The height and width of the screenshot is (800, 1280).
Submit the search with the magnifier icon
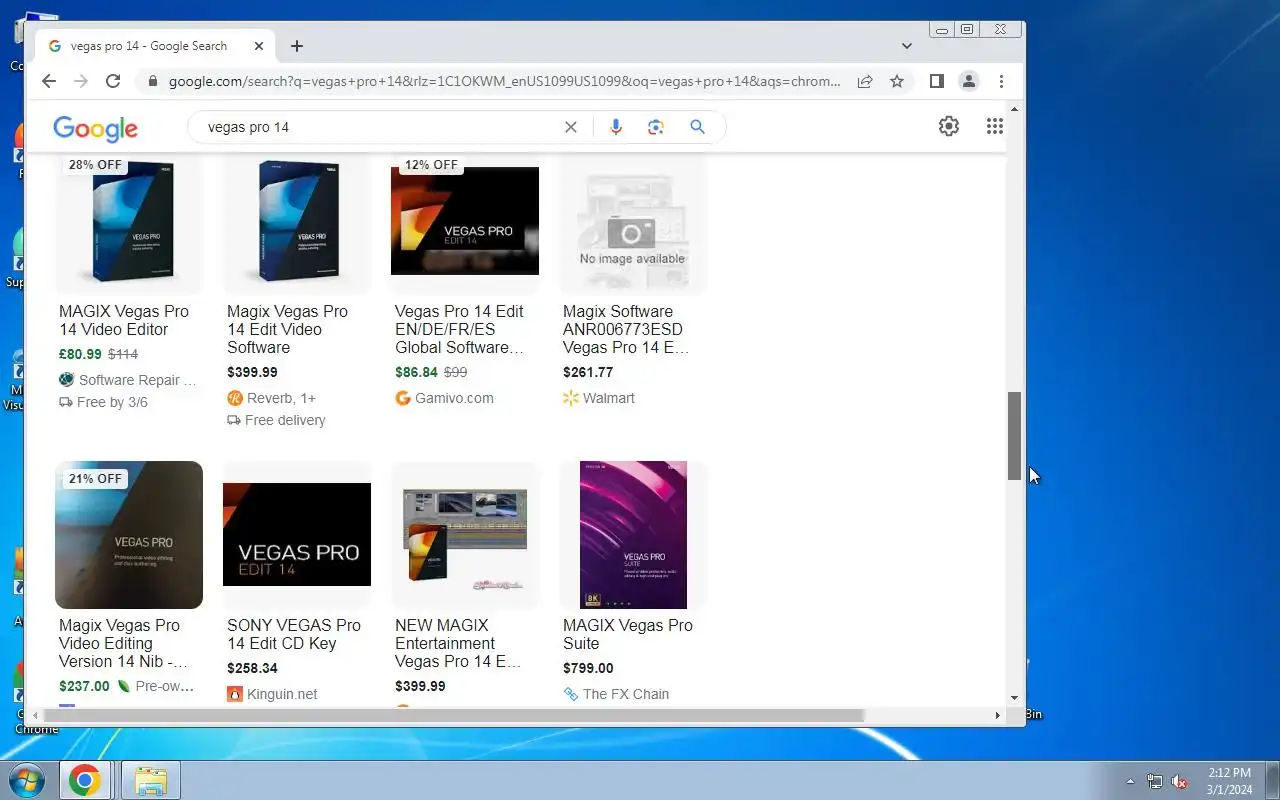click(x=697, y=127)
